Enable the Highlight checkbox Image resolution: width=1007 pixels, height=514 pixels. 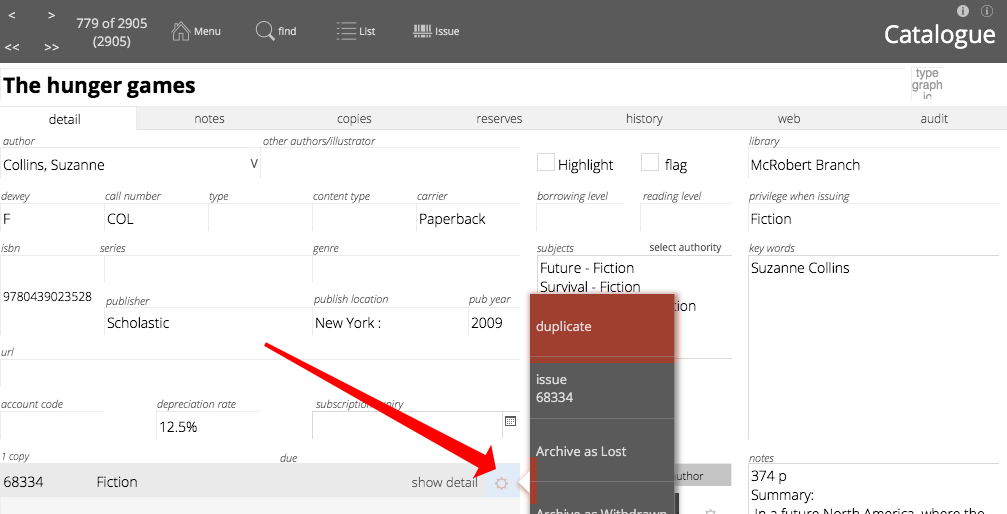click(546, 163)
